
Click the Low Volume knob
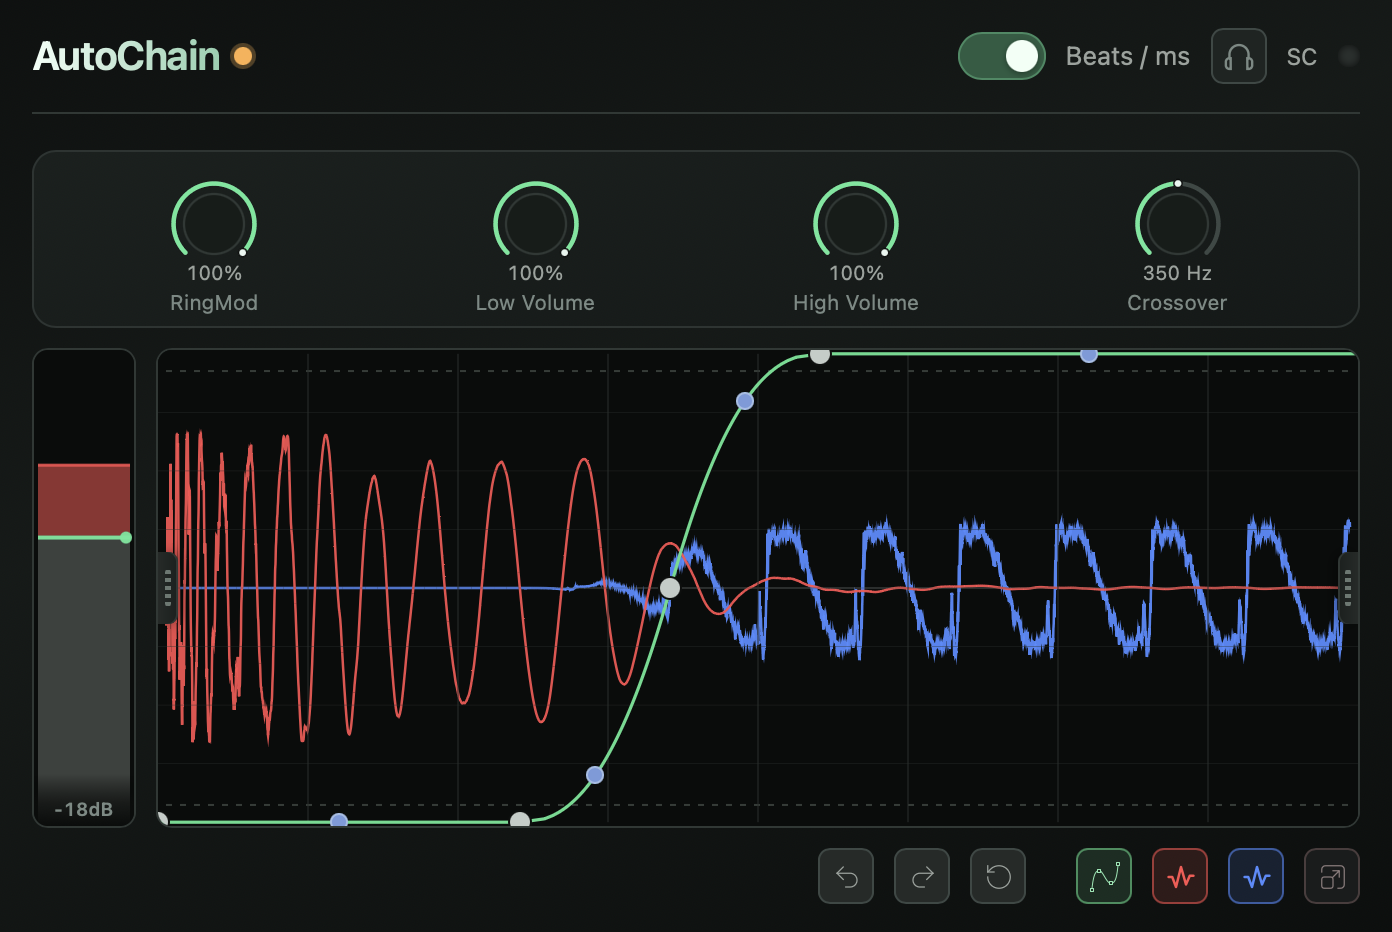tap(536, 224)
